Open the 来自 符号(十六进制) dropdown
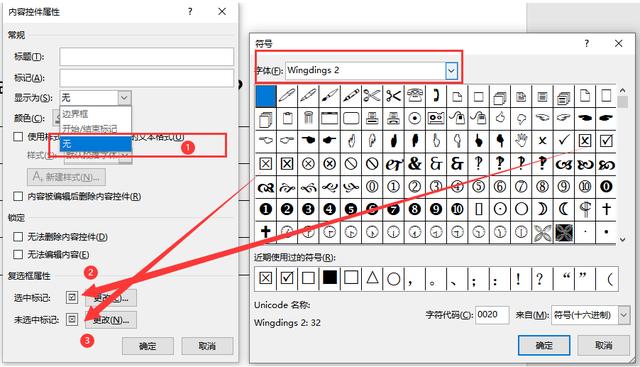 [624, 315]
